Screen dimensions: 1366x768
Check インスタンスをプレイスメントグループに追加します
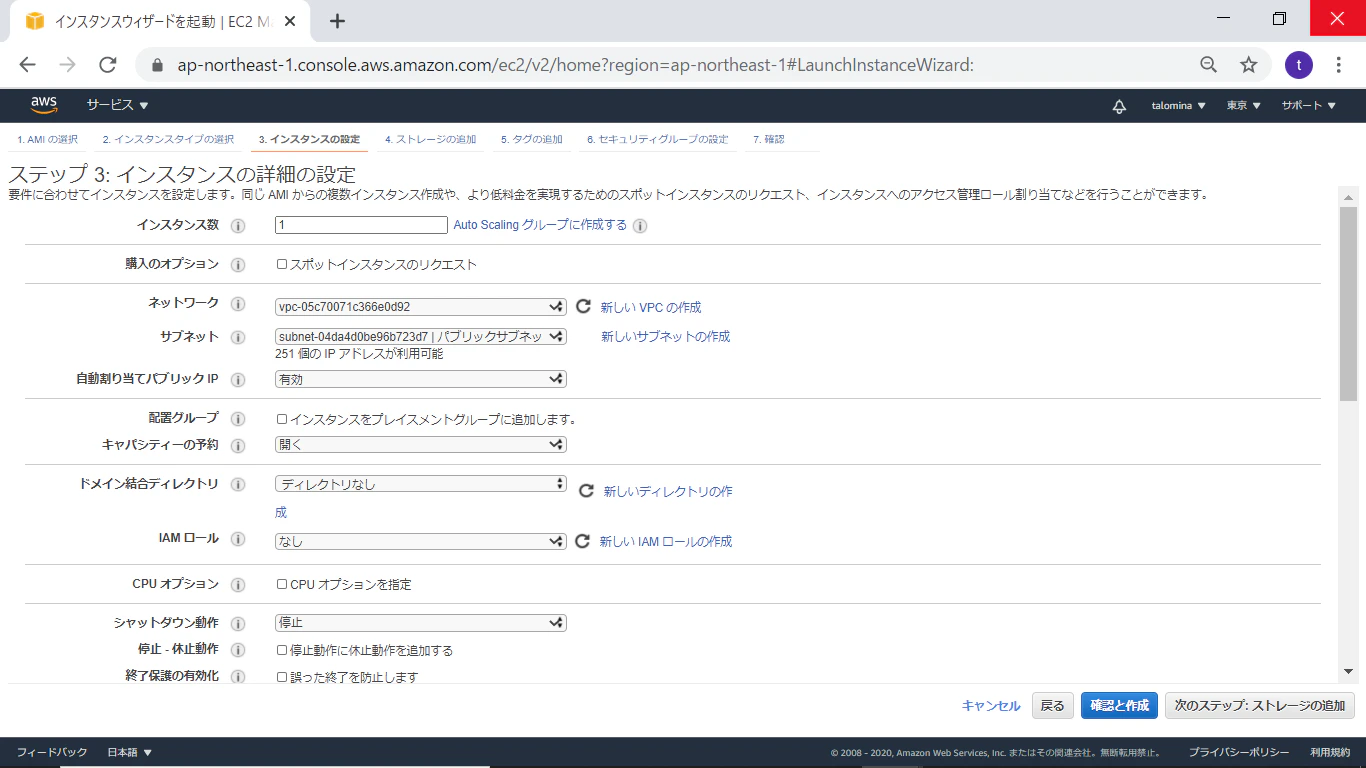pyautogui.click(x=282, y=419)
